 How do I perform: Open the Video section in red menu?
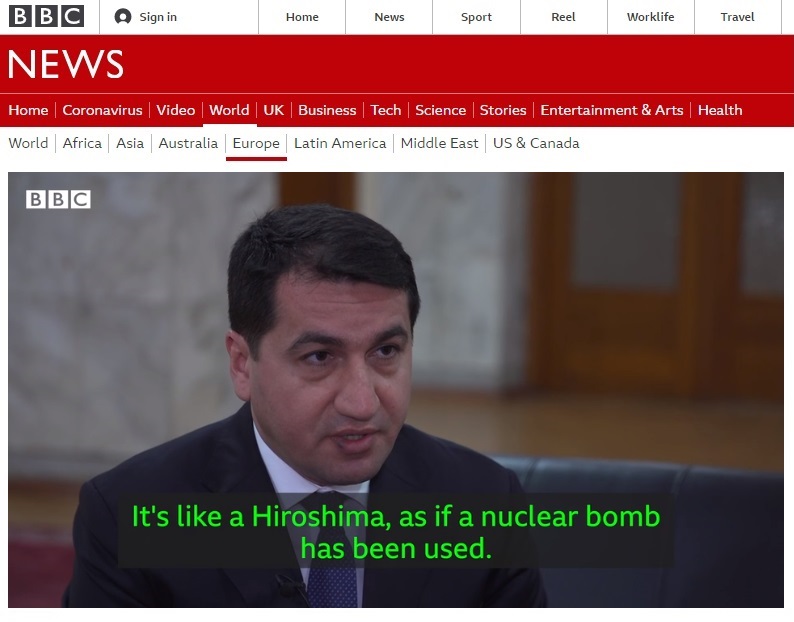click(x=175, y=110)
